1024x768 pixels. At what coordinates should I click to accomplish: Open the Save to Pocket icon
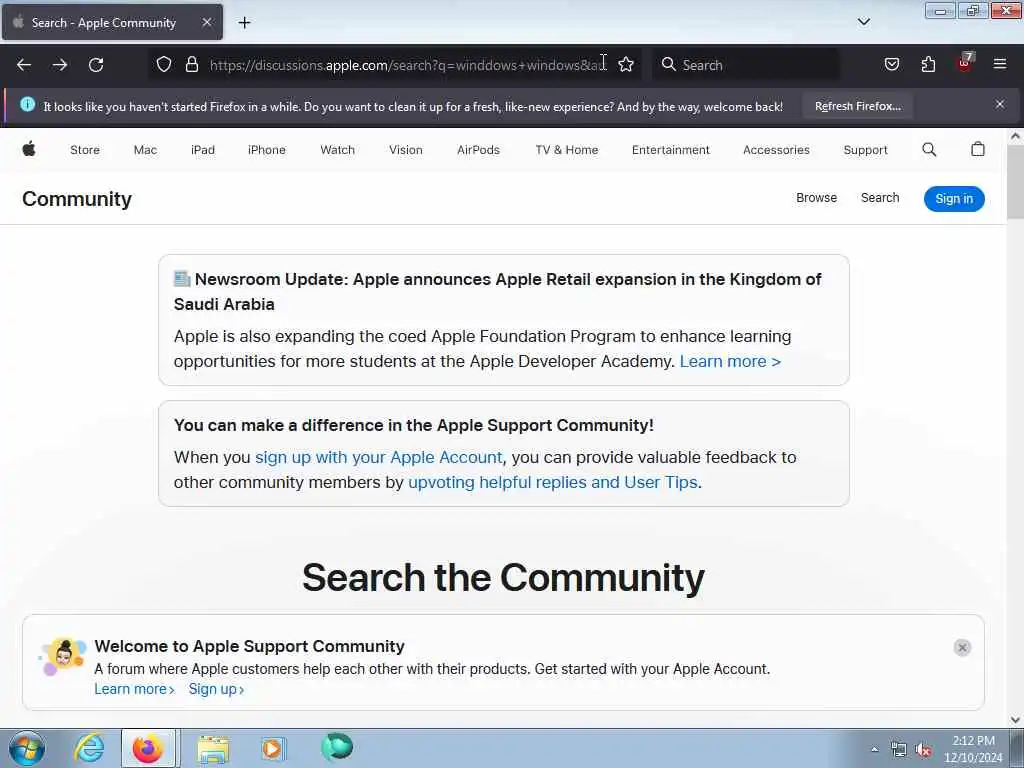click(891, 64)
